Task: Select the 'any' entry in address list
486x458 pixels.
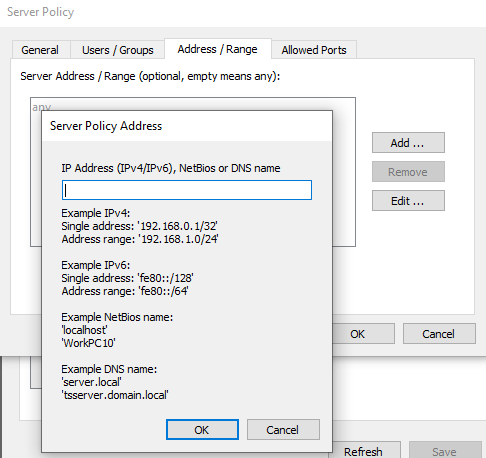Action: click(42, 107)
